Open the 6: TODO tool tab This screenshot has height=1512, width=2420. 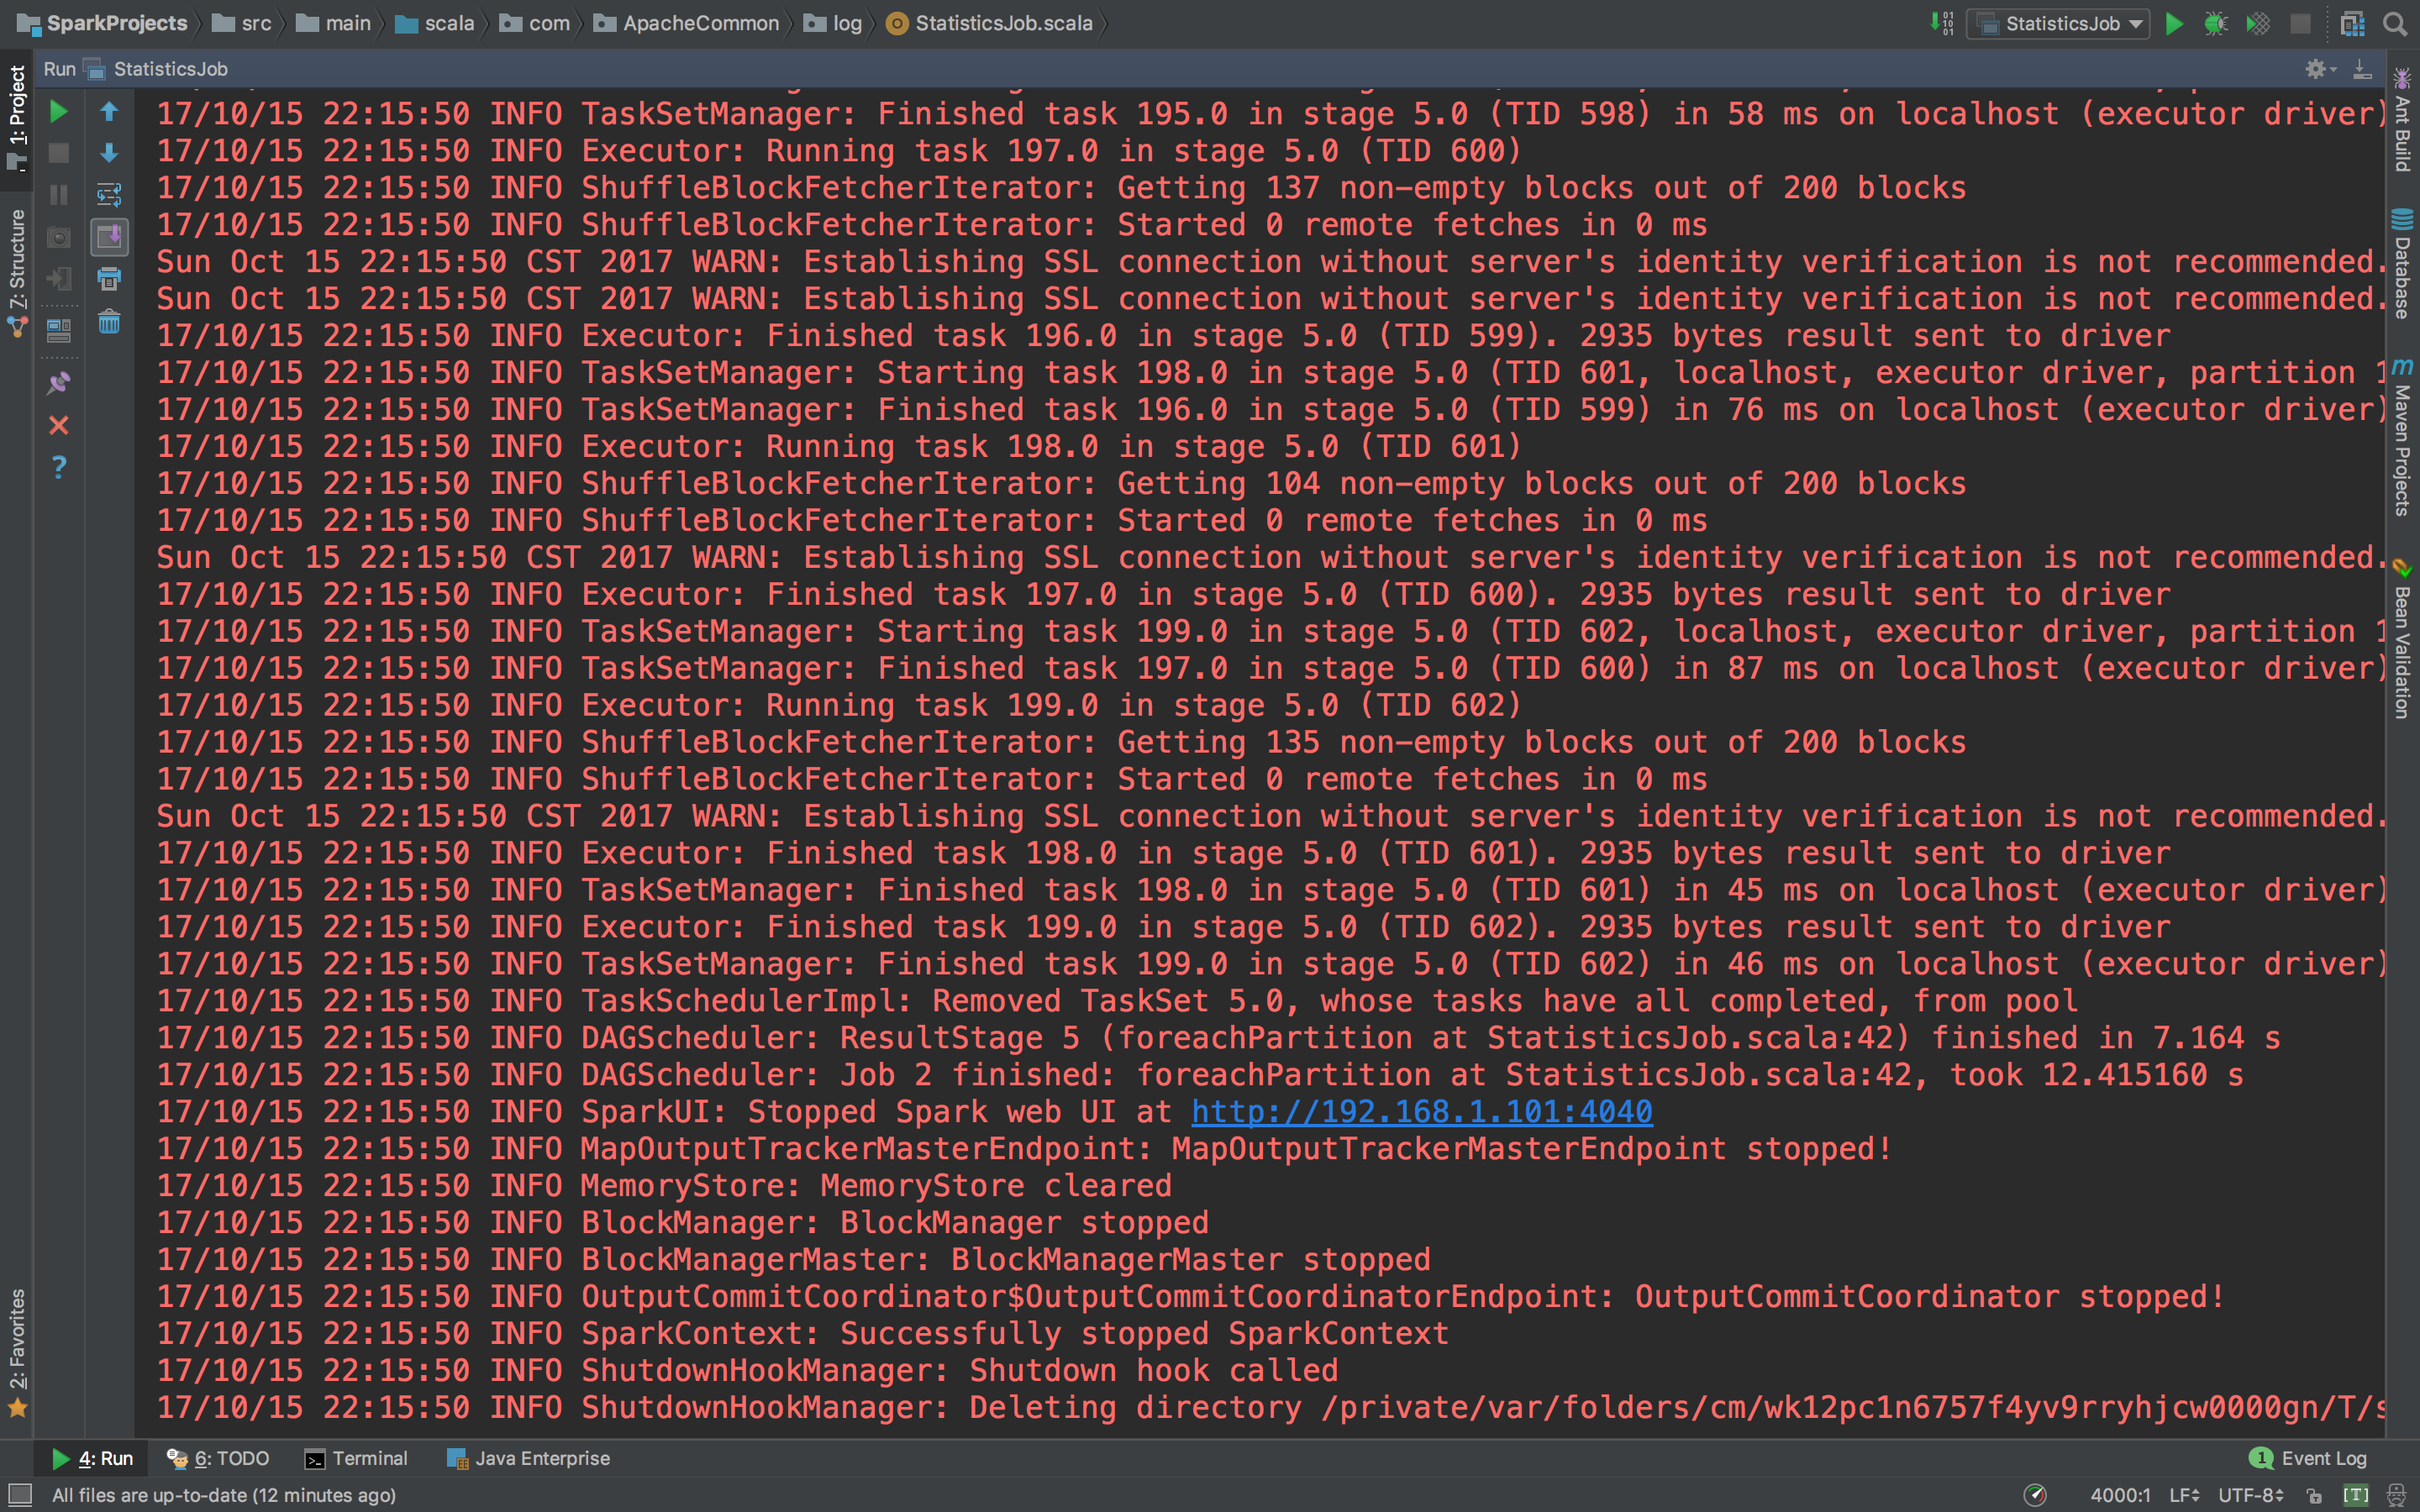(218, 1458)
